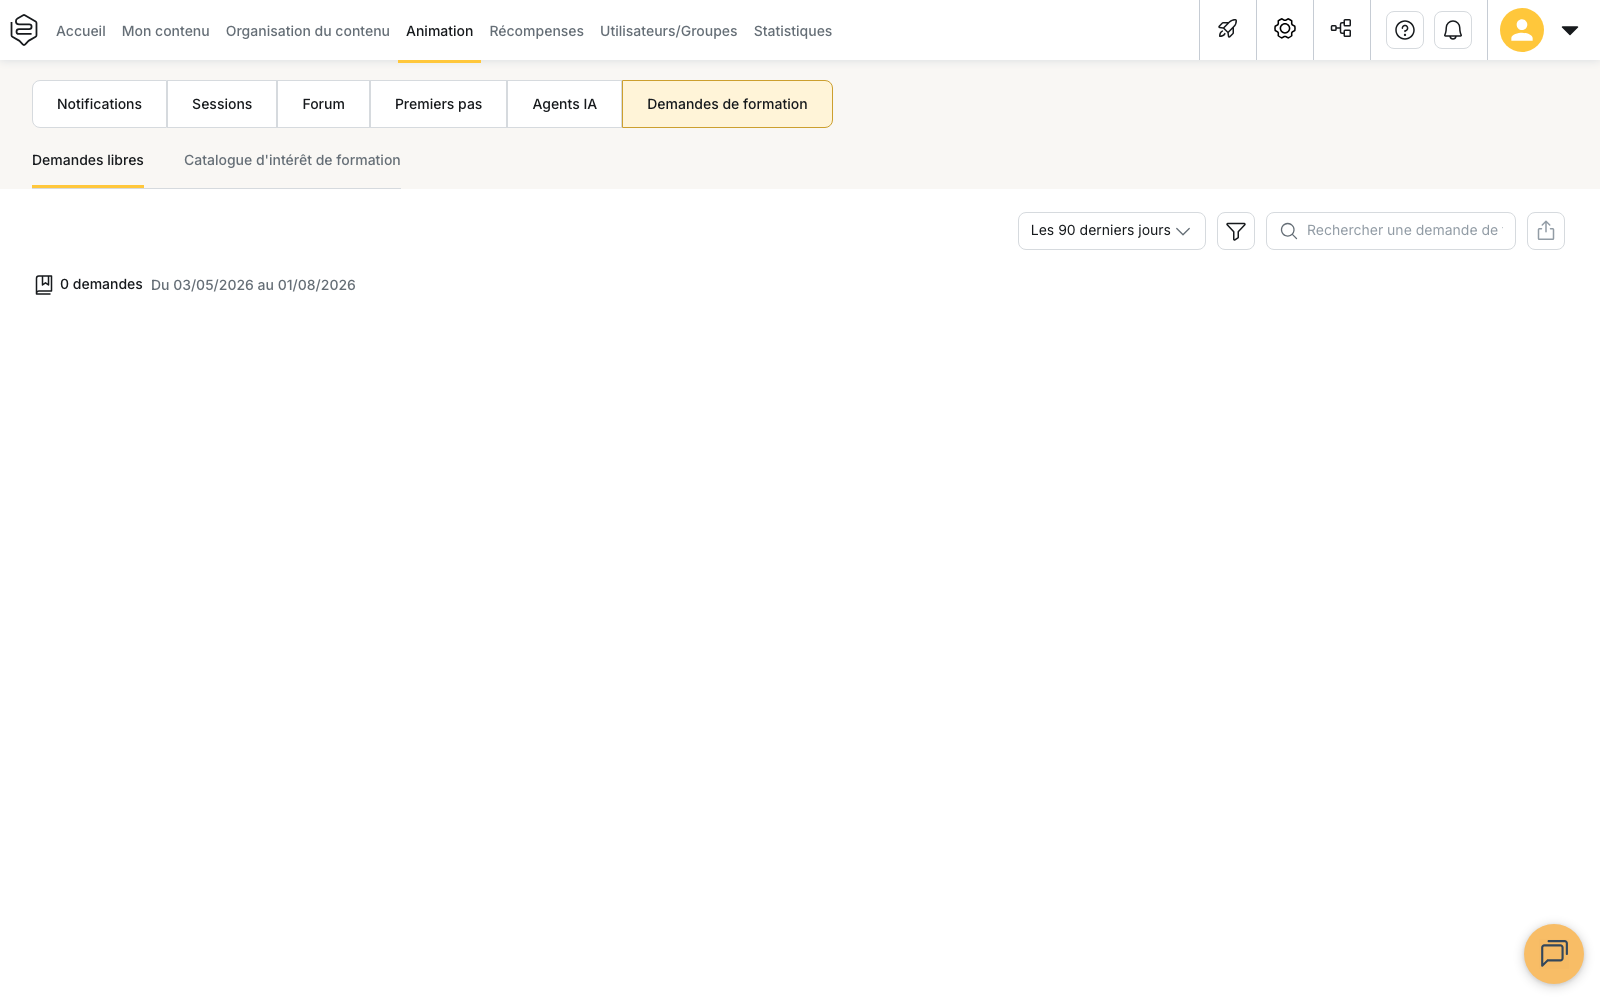Select the Demandes de formation tab
This screenshot has height=1000, width=1600.
click(728, 104)
